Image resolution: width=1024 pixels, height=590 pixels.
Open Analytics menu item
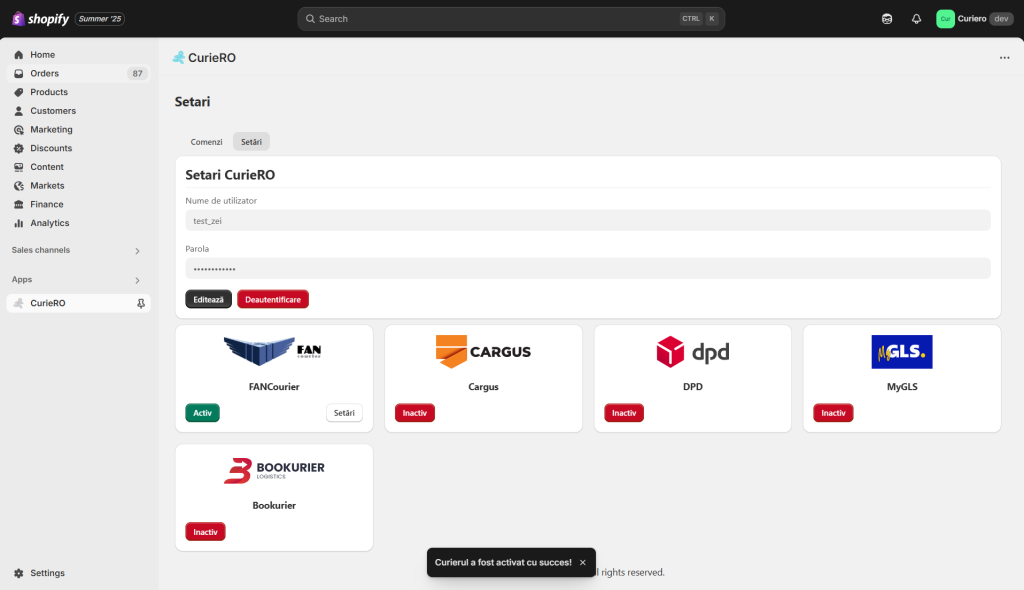pyautogui.click(x=50, y=223)
